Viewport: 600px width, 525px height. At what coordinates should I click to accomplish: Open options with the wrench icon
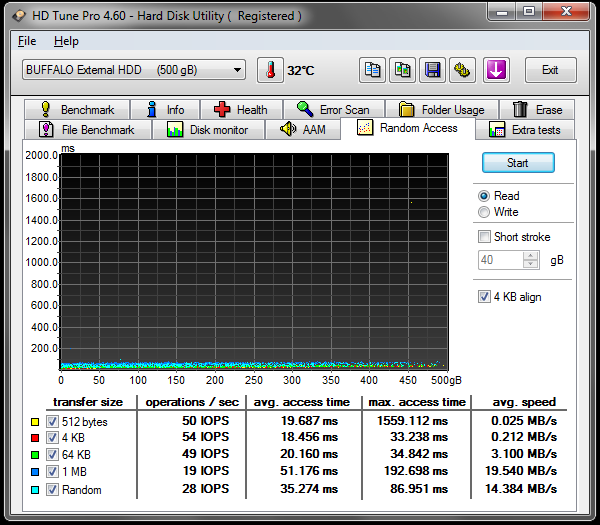point(462,70)
